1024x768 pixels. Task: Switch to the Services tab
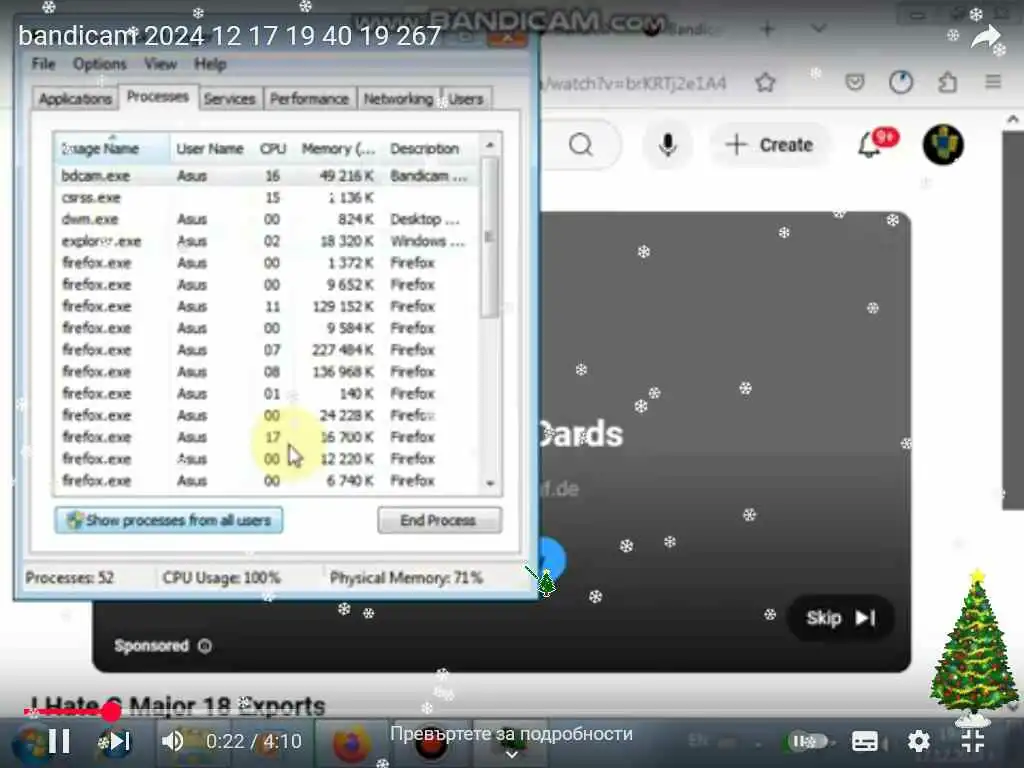point(229,99)
